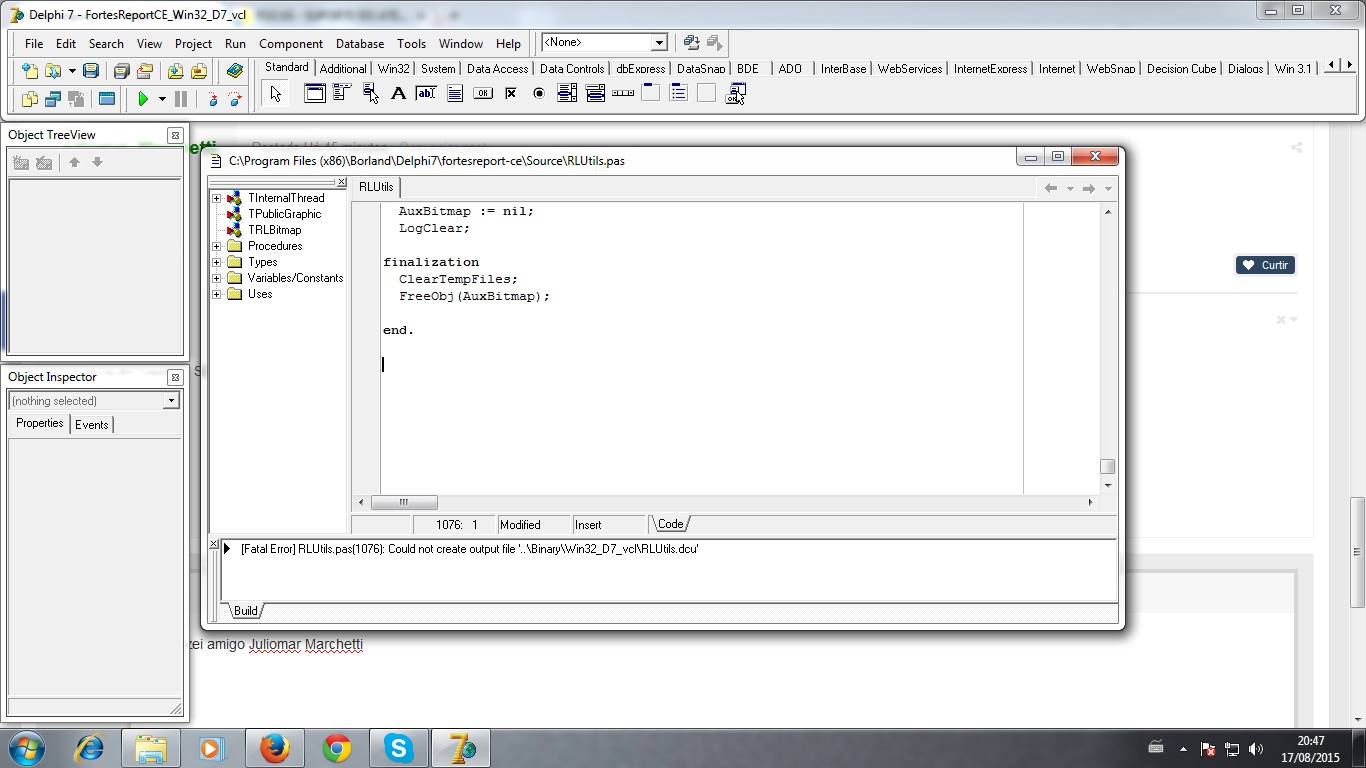The height and width of the screenshot is (768, 1366).
Task: Close the Object TreeView panel
Action: [175, 135]
